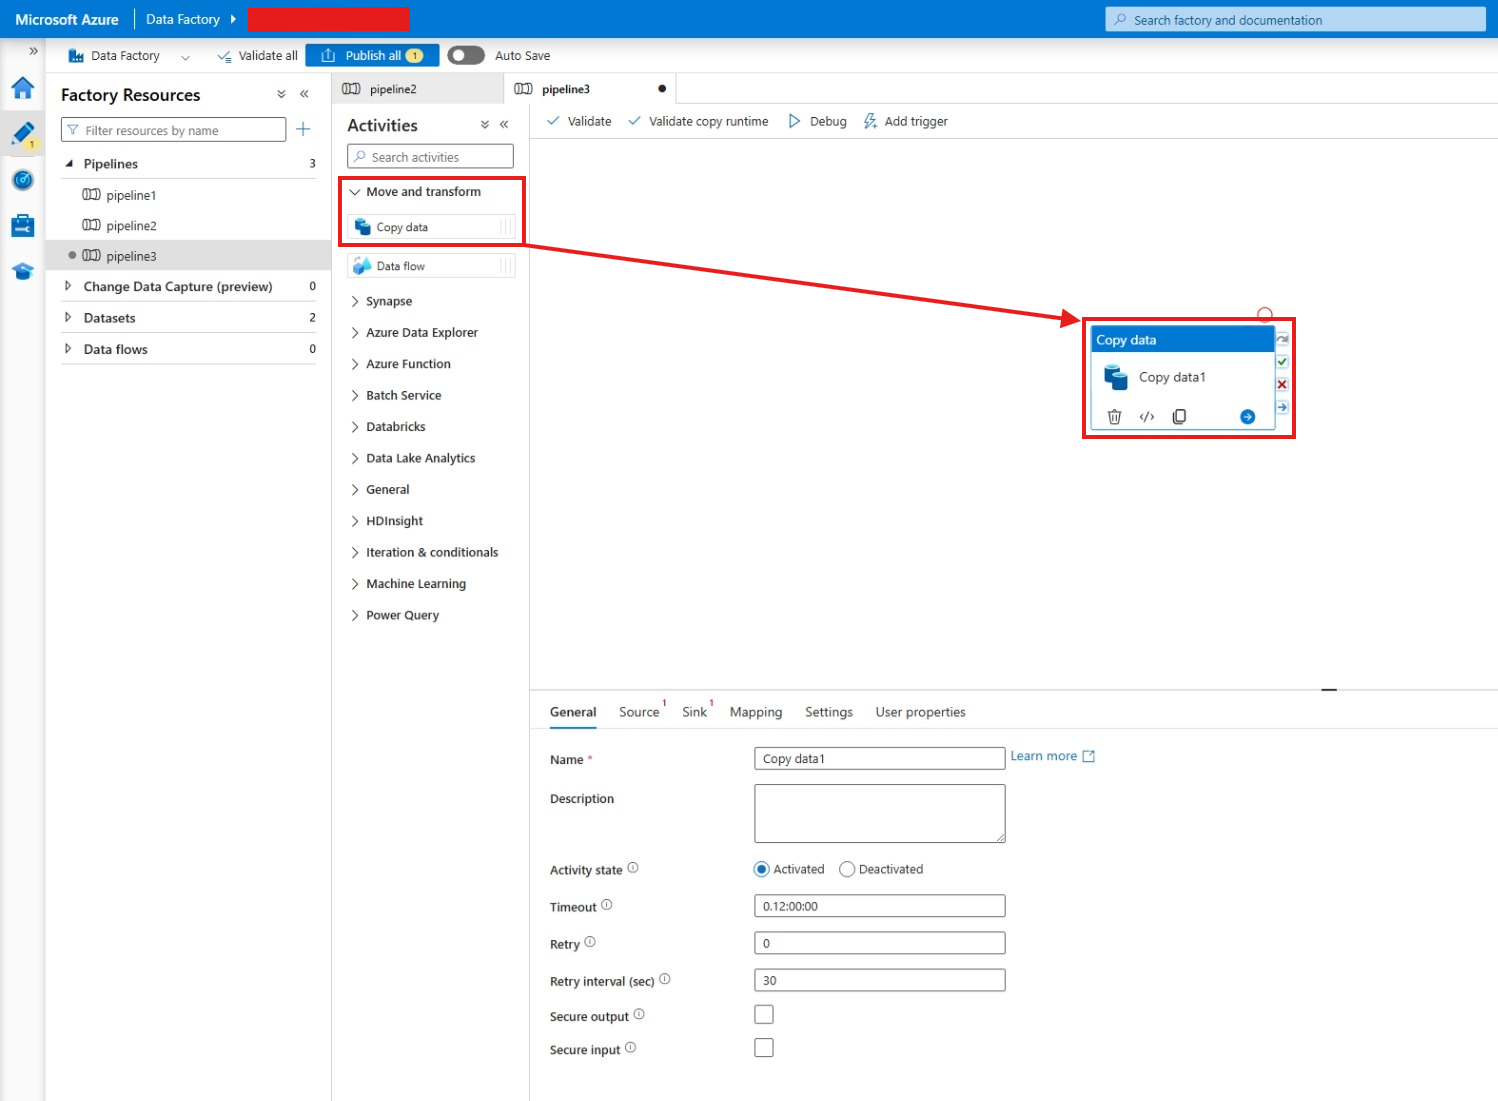This screenshot has width=1498, height=1101.
Task: Check the Secure output checkbox
Action: pos(764,1015)
